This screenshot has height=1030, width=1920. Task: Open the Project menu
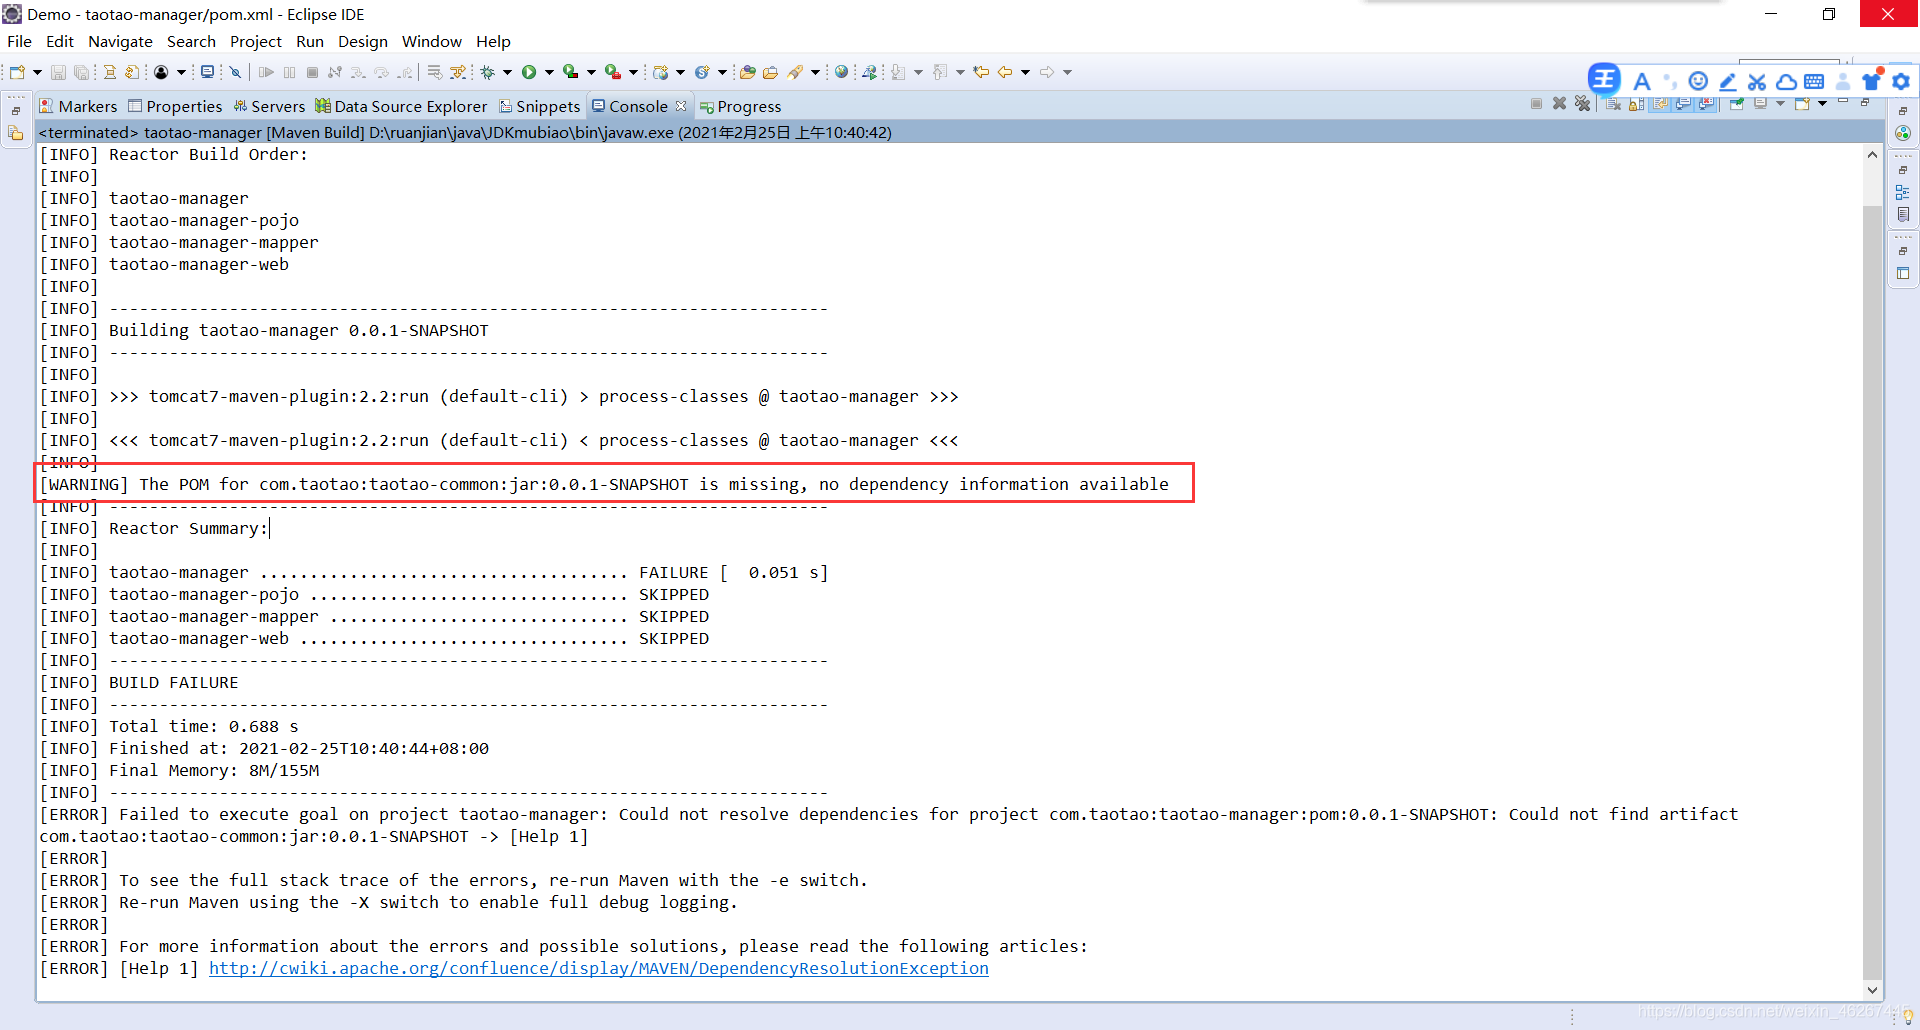[256, 41]
